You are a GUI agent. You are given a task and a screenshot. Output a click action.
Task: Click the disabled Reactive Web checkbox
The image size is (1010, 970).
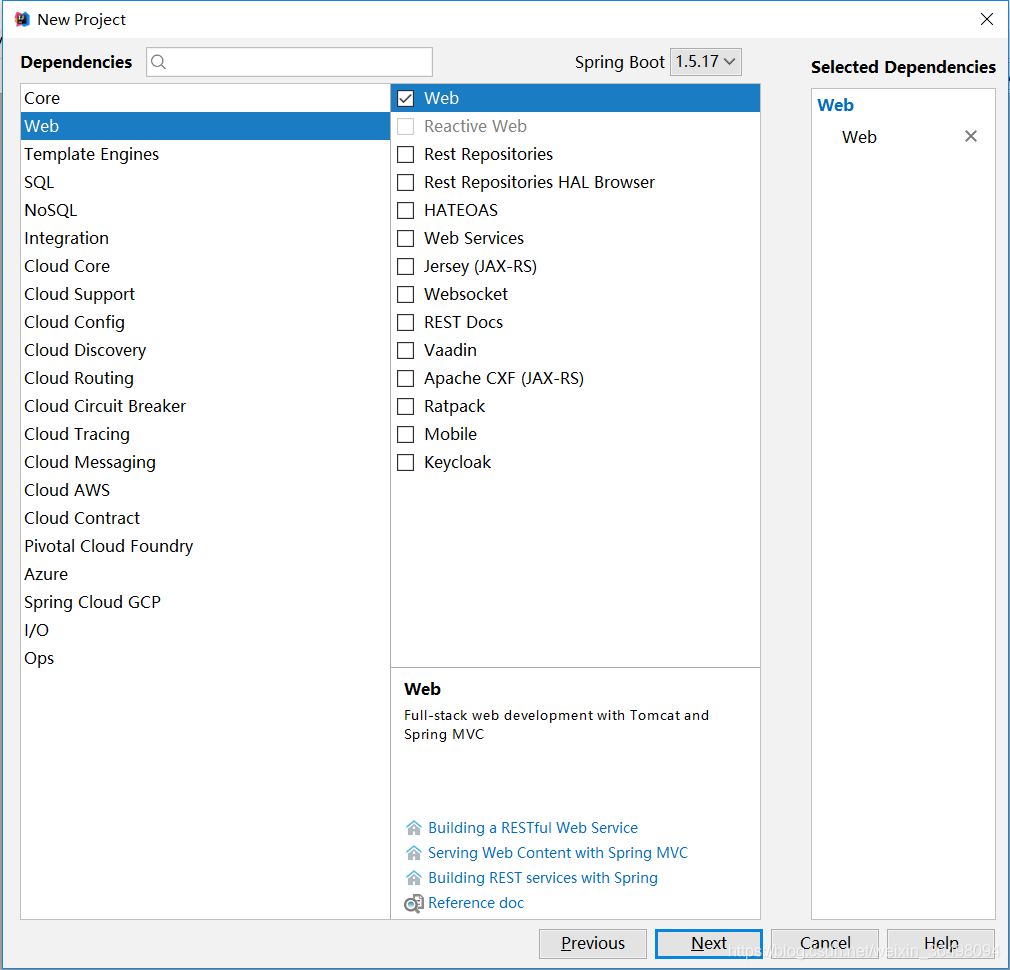pos(405,126)
